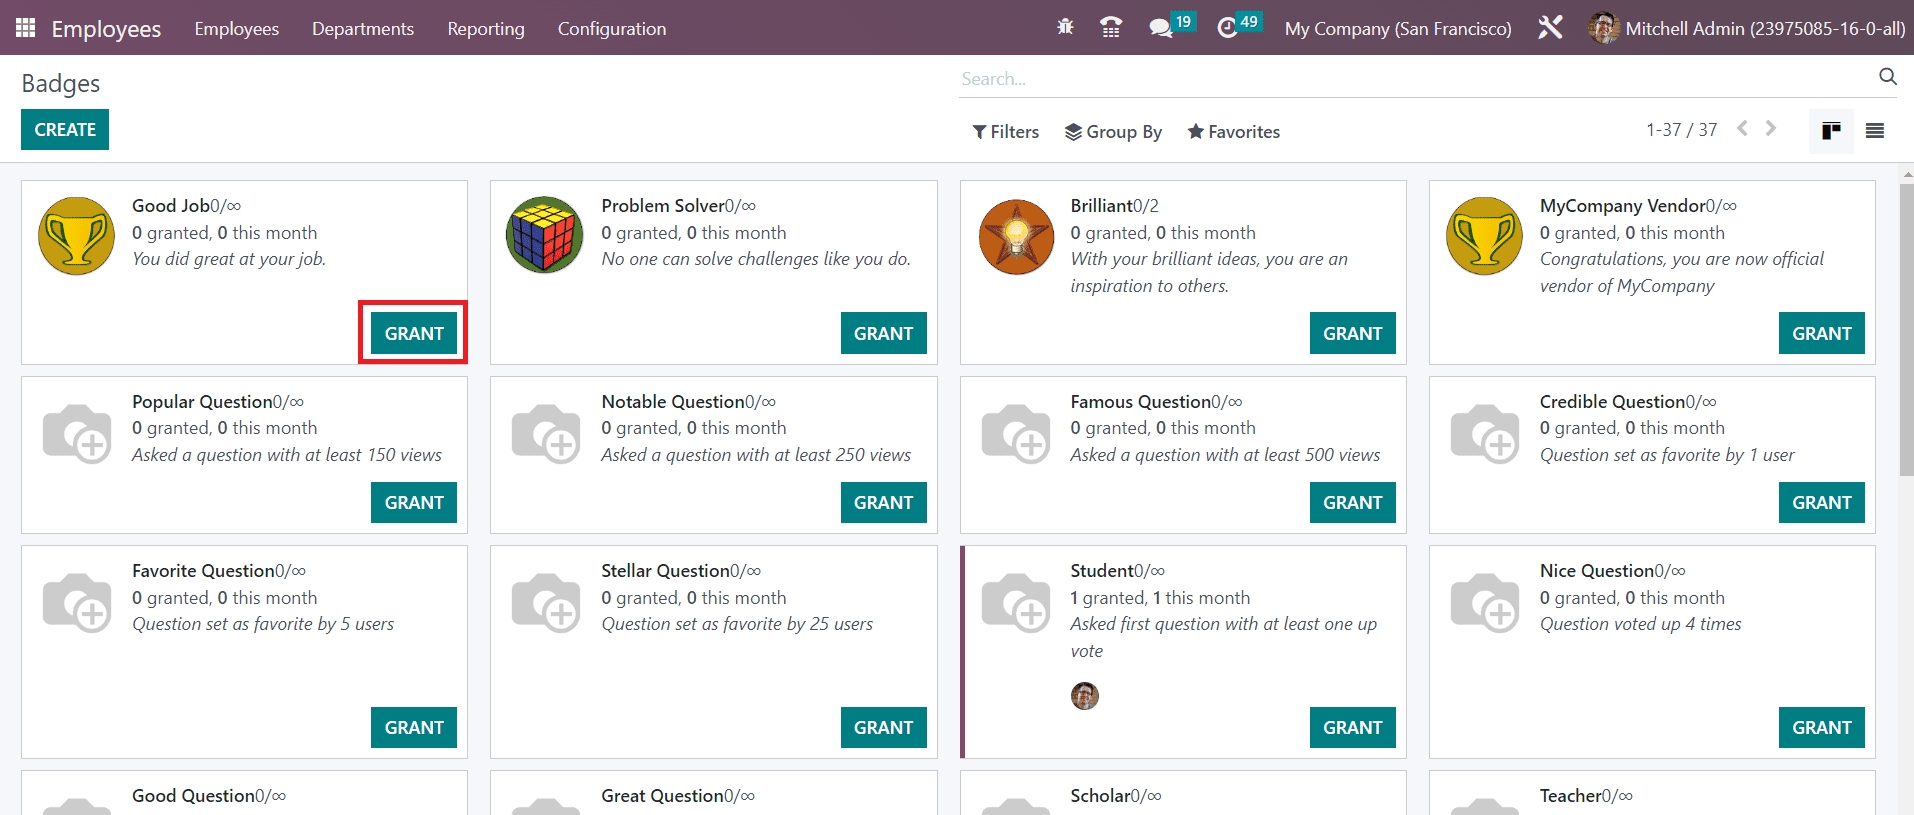Expand the Filters dropdown
The height and width of the screenshot is (815, 1914).
pyautogui.click(x=1005, y=132)
